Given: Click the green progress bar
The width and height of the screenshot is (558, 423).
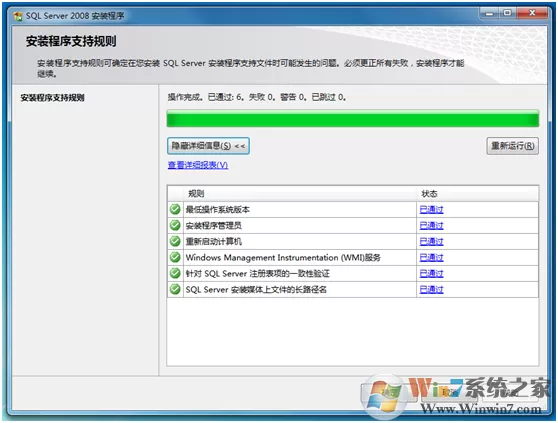Looking at the screenshot, I should click(353, 118).
